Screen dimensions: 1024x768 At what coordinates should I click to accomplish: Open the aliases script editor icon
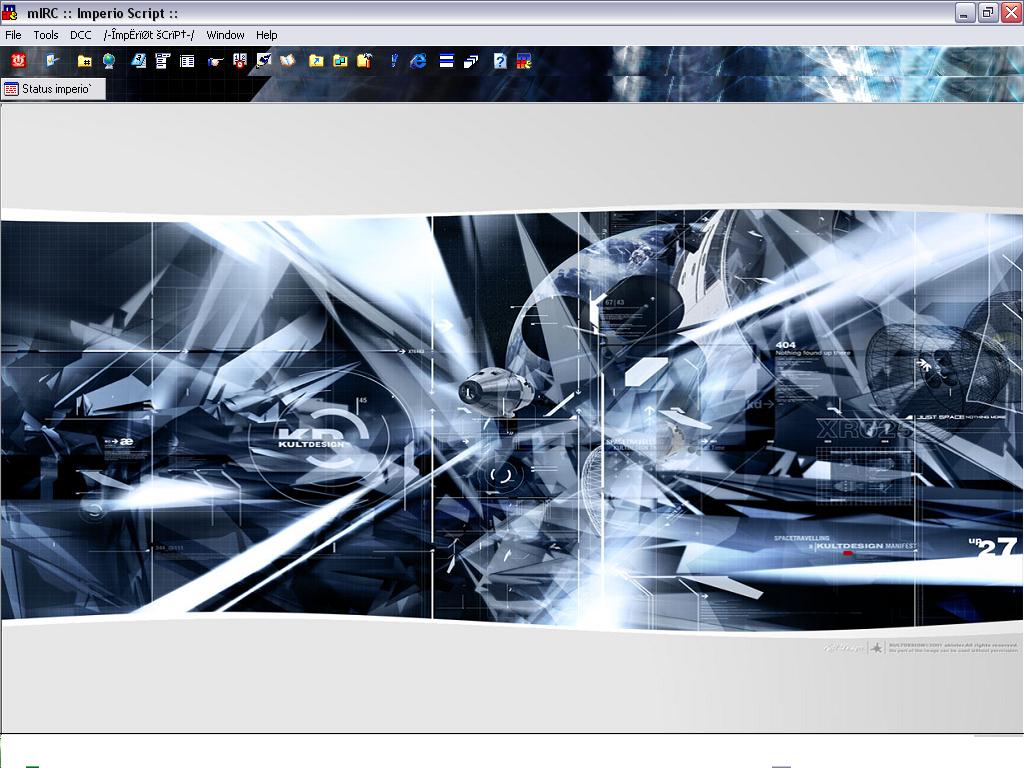click(138, 61)
